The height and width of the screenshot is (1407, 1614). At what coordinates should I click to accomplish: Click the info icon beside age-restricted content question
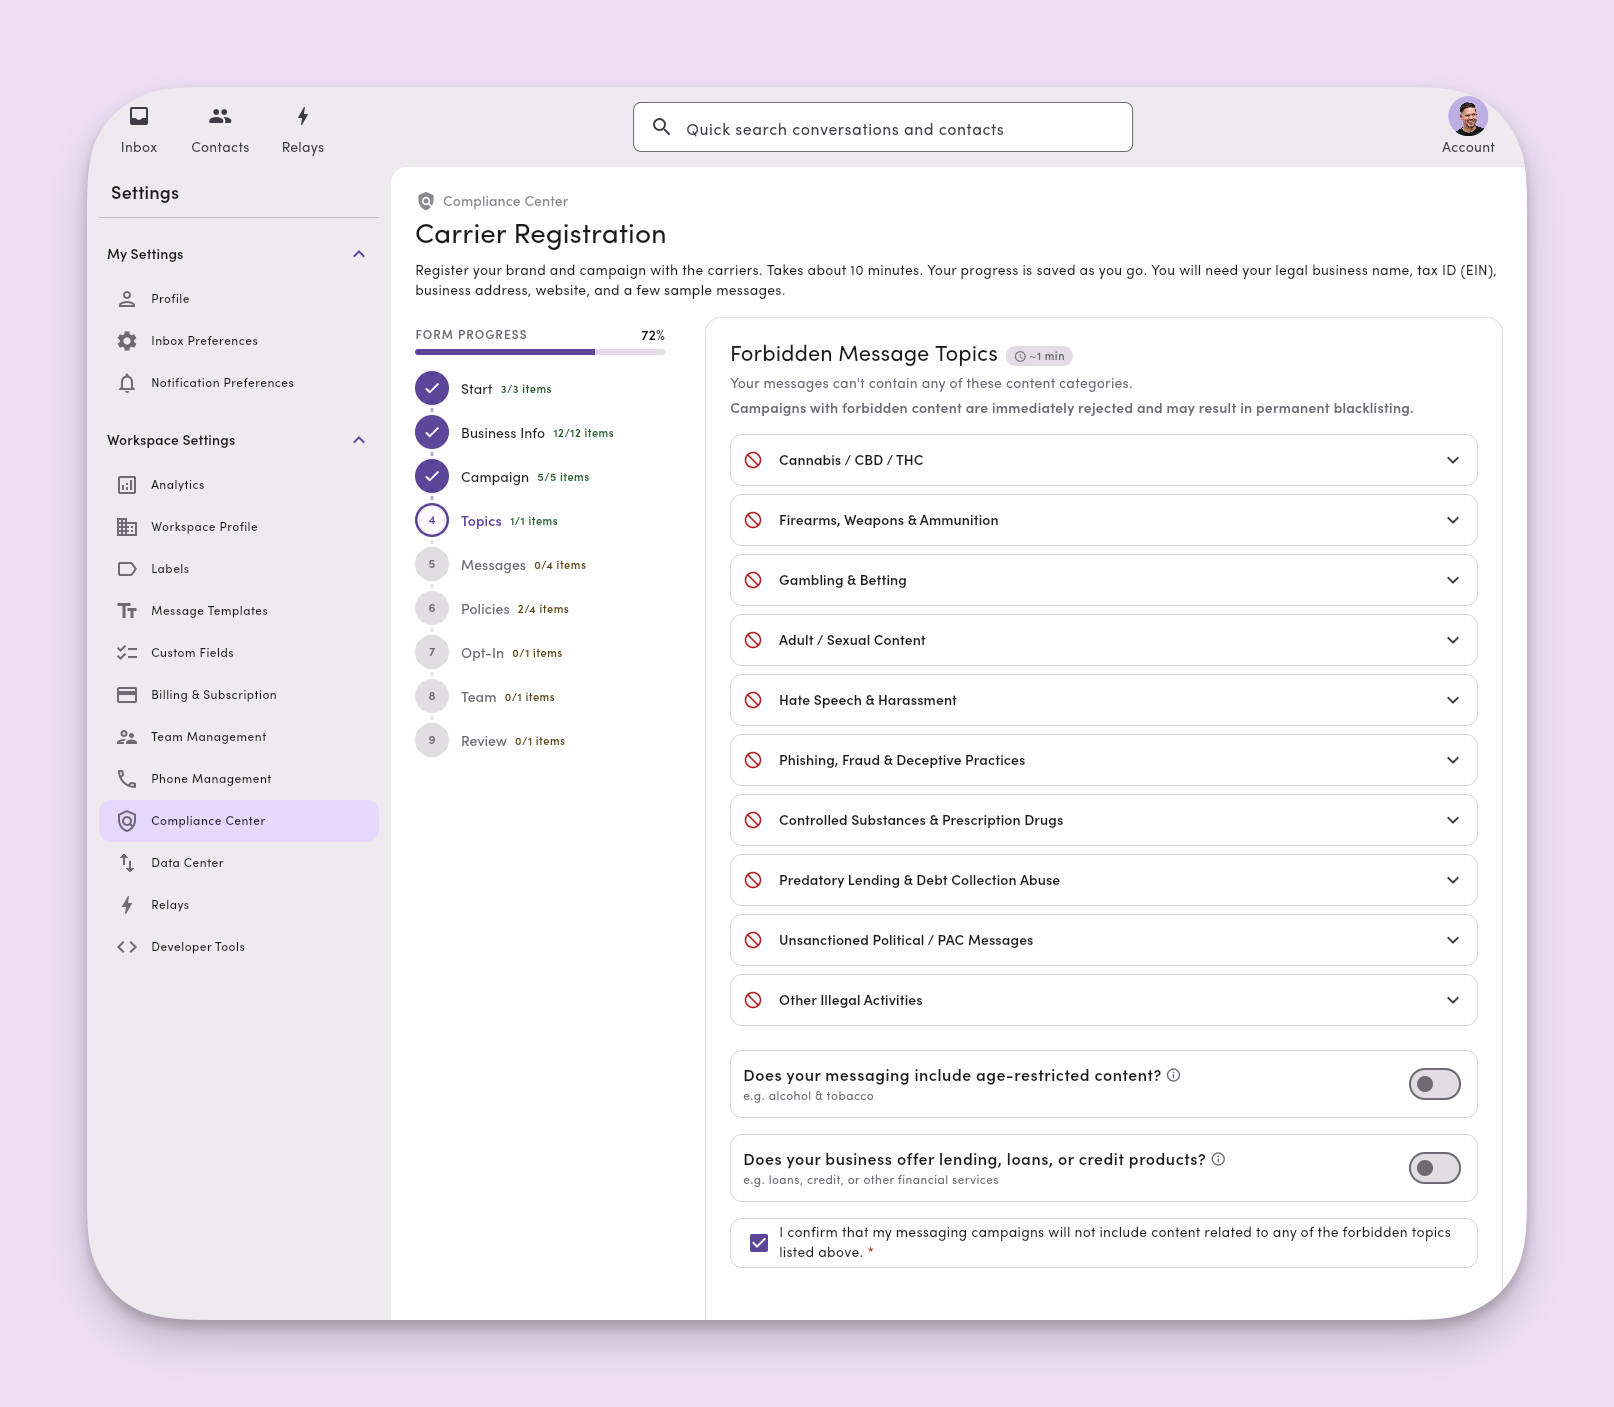(1174, 1075)
